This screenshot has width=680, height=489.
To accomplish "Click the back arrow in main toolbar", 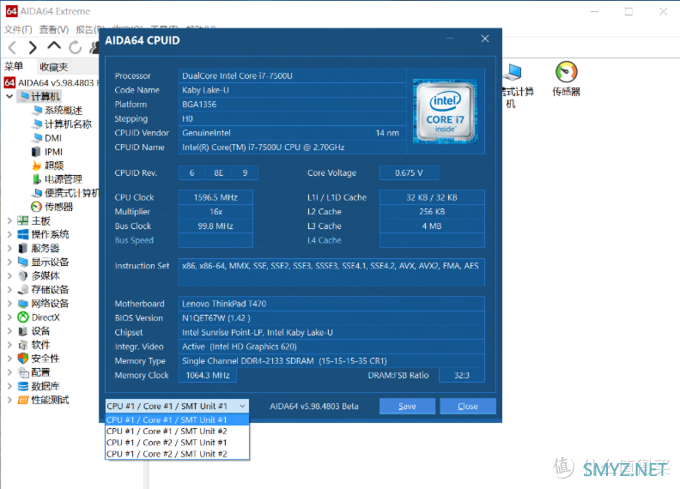I will point(12,47).
